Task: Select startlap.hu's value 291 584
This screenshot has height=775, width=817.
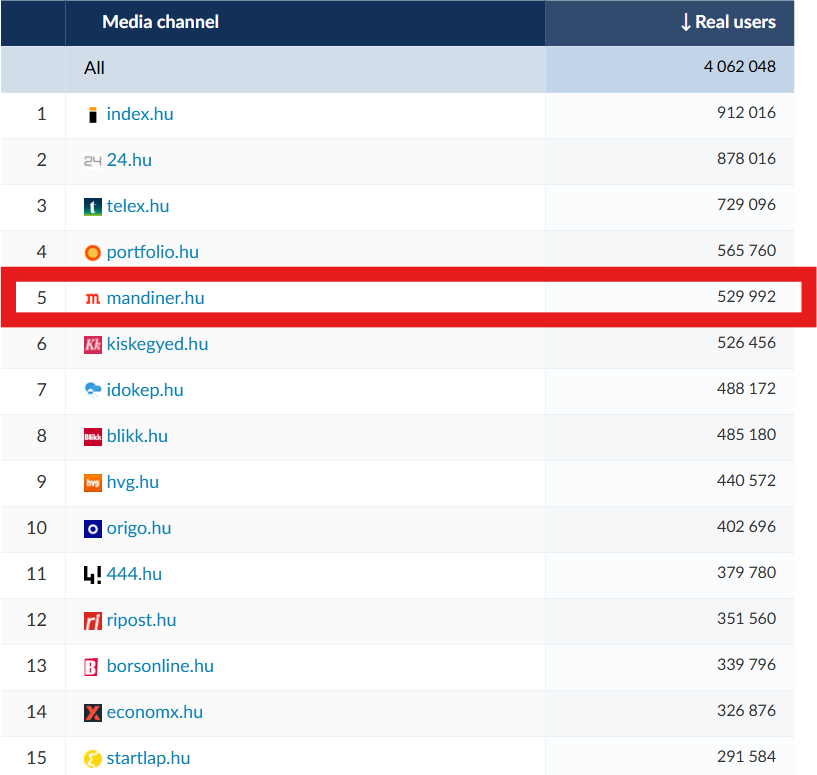Action: pyautogui.click(x=746, y=756)
